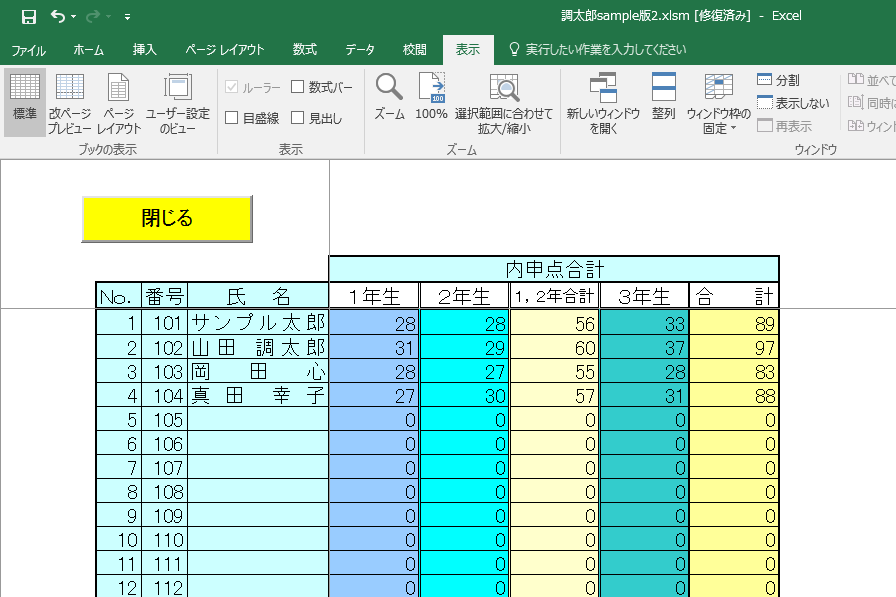The width and height of the screenshot is (896, 597).
Task: Select the 1年生 column header
Action: pos(374,296)
